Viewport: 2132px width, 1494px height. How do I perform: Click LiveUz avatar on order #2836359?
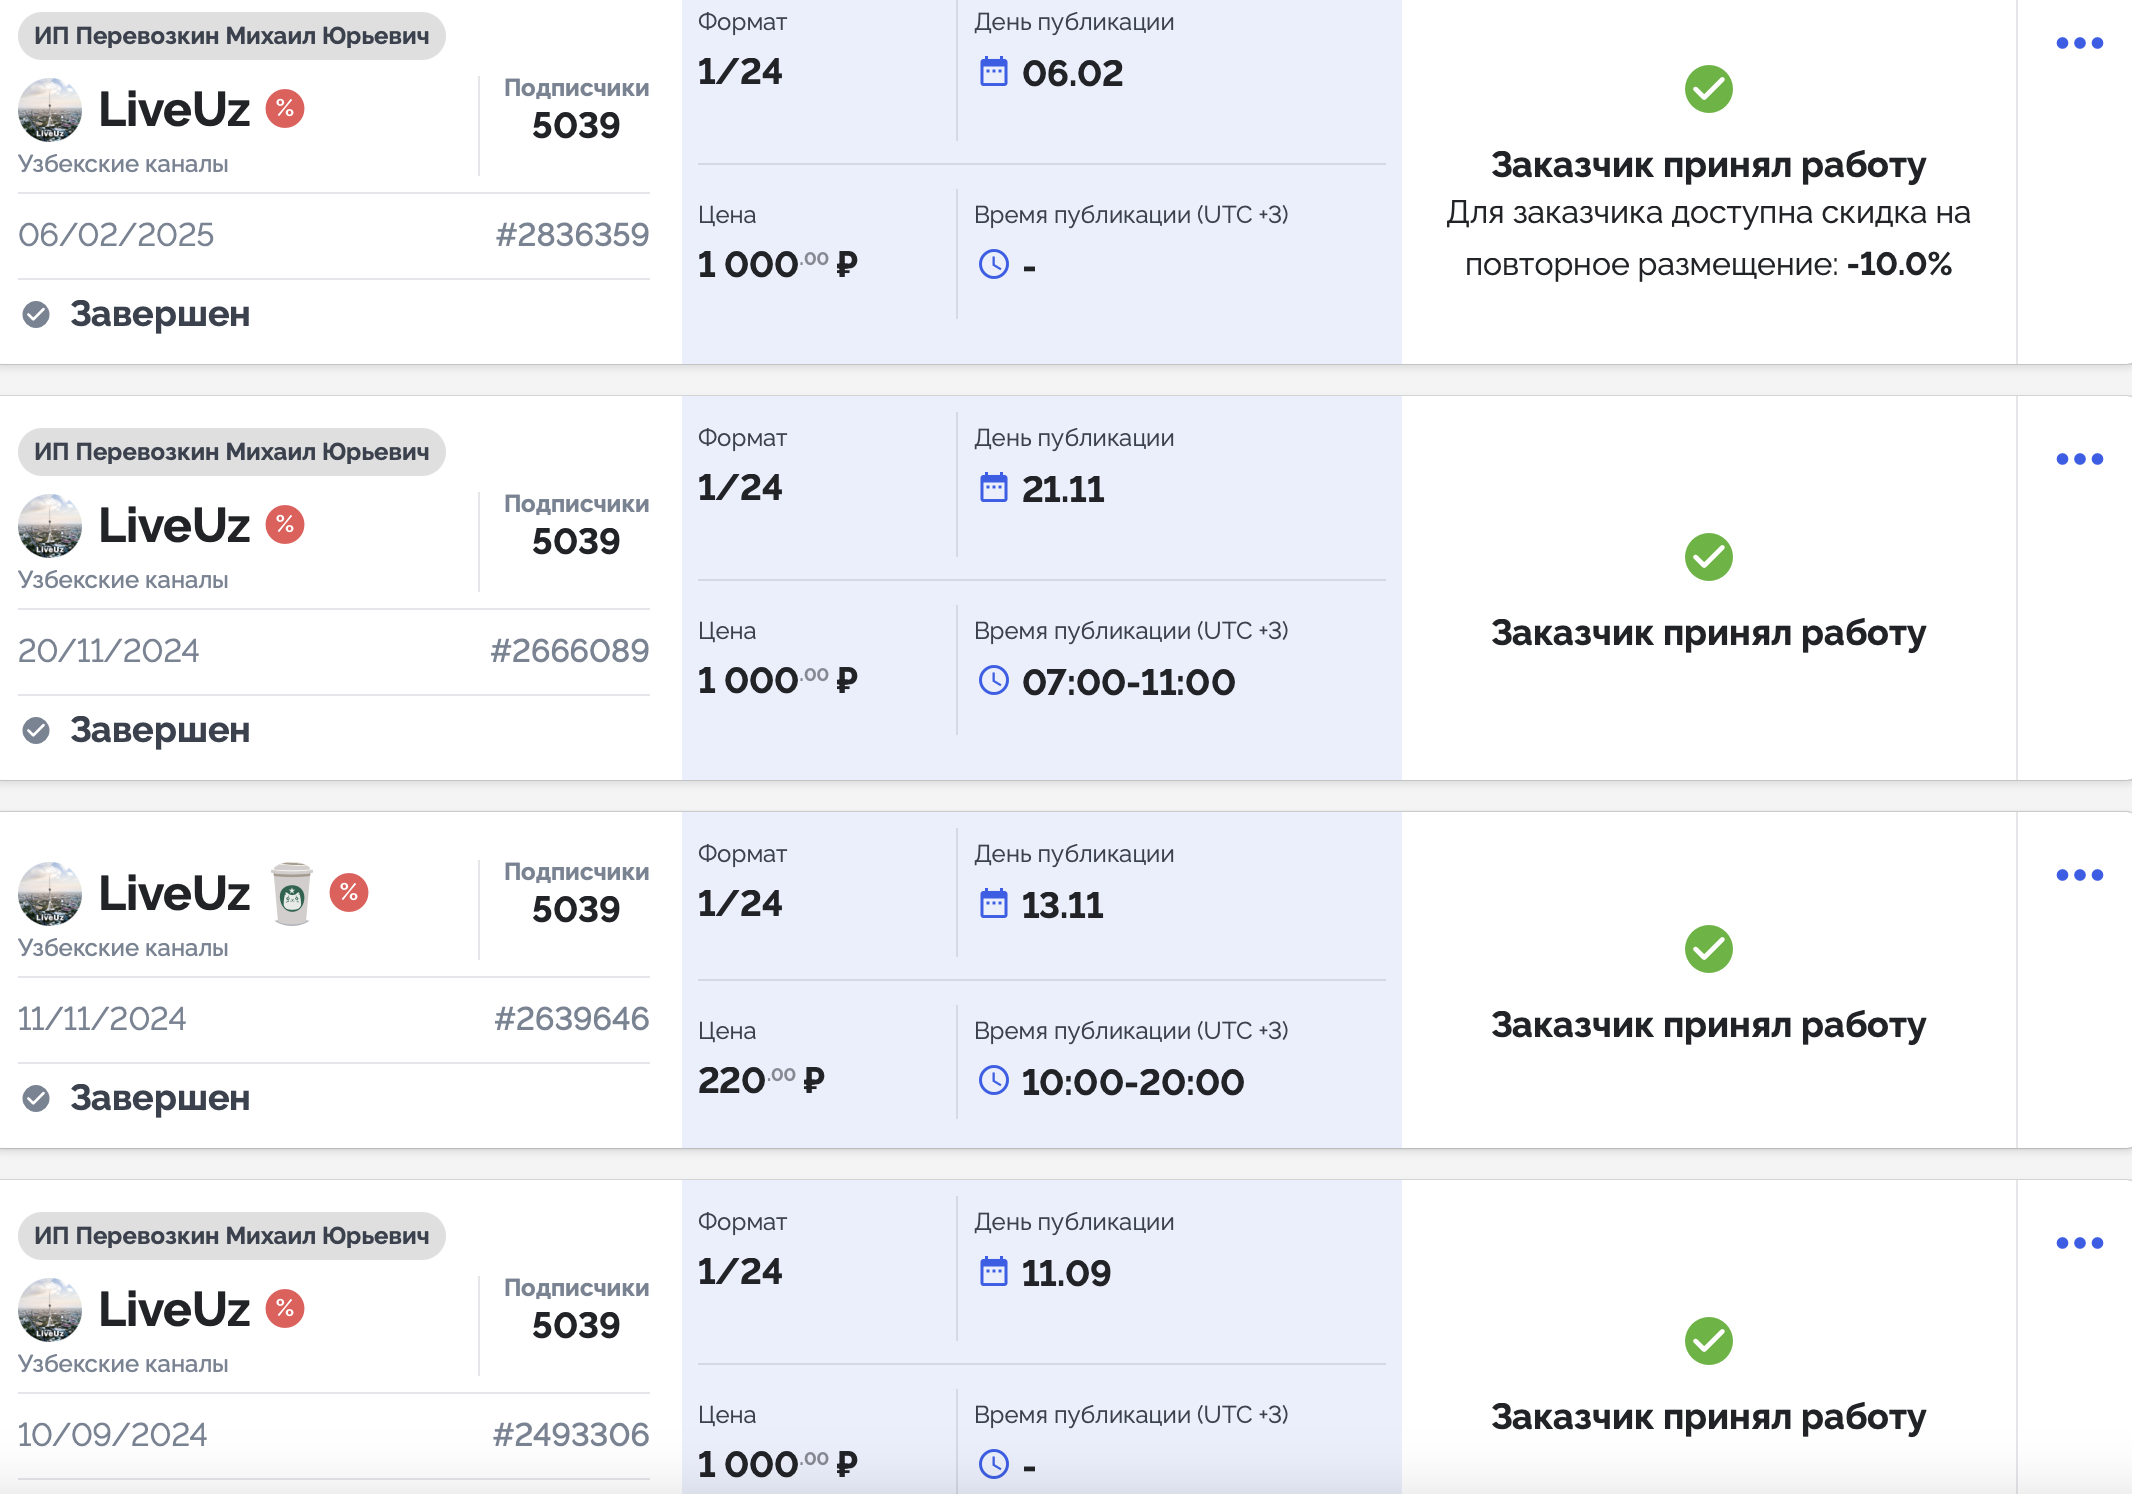tap(50, 109)
